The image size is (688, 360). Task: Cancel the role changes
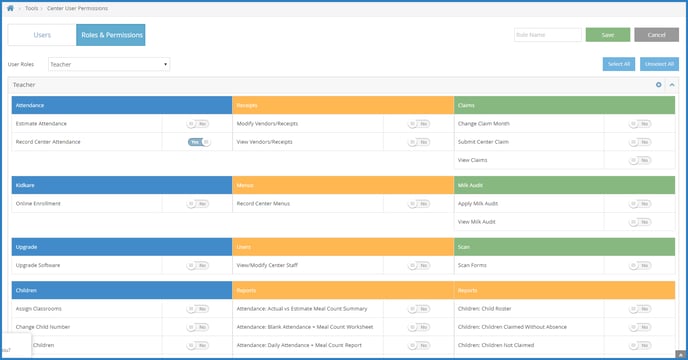coord(656,35)
